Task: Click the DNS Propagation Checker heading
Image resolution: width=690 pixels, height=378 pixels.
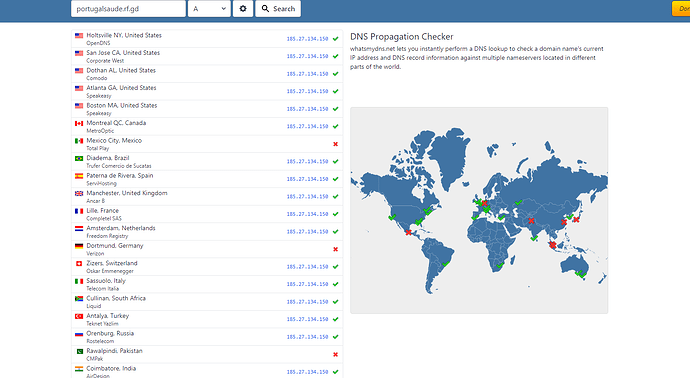Action: [x=401, y=37]
